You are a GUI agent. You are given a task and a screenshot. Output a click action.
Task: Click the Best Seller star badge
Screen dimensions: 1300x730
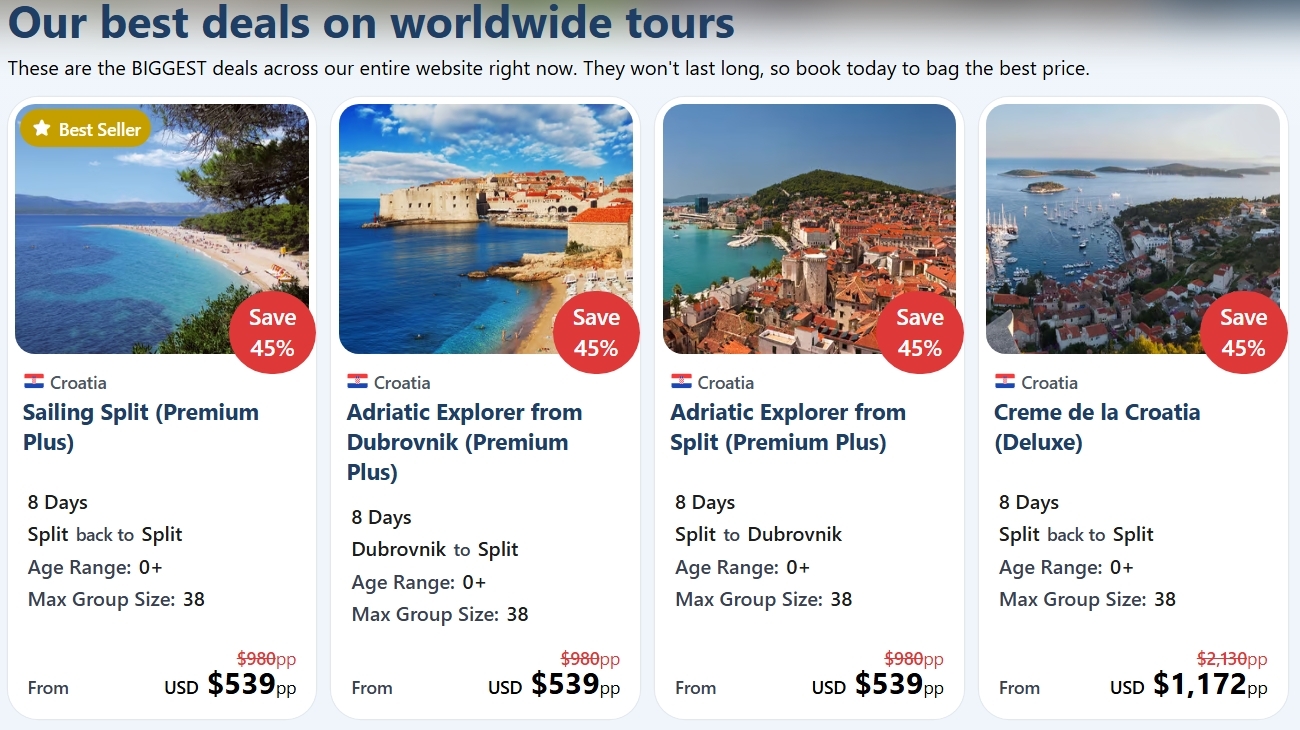tap(86, 129)
